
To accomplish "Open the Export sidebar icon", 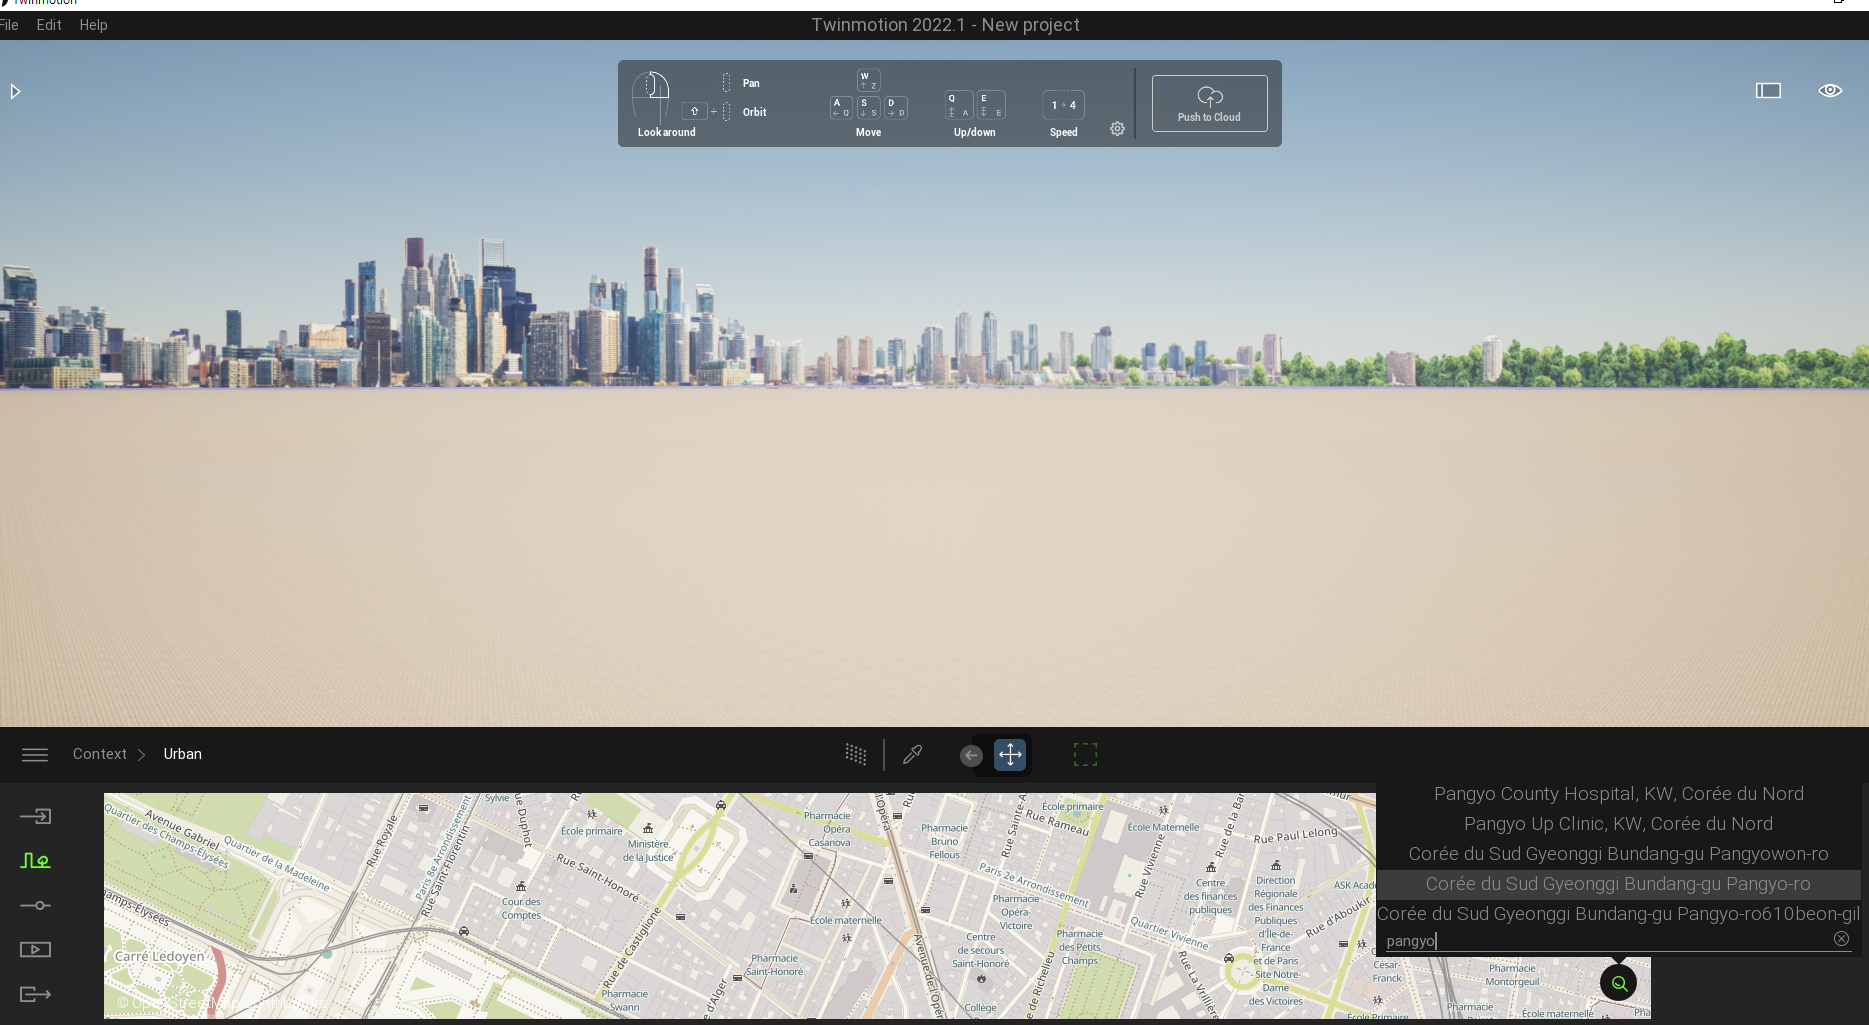I will (35, 994).
